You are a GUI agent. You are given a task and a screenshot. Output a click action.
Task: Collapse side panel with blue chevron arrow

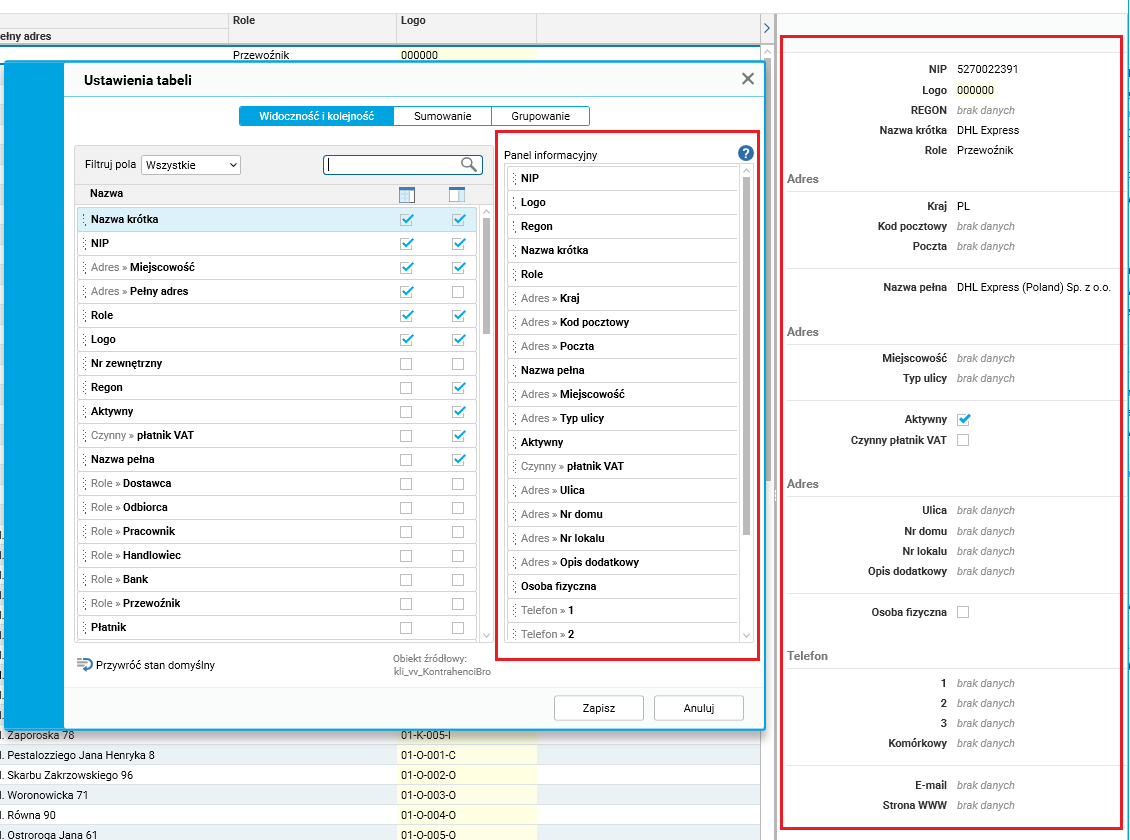767,27
